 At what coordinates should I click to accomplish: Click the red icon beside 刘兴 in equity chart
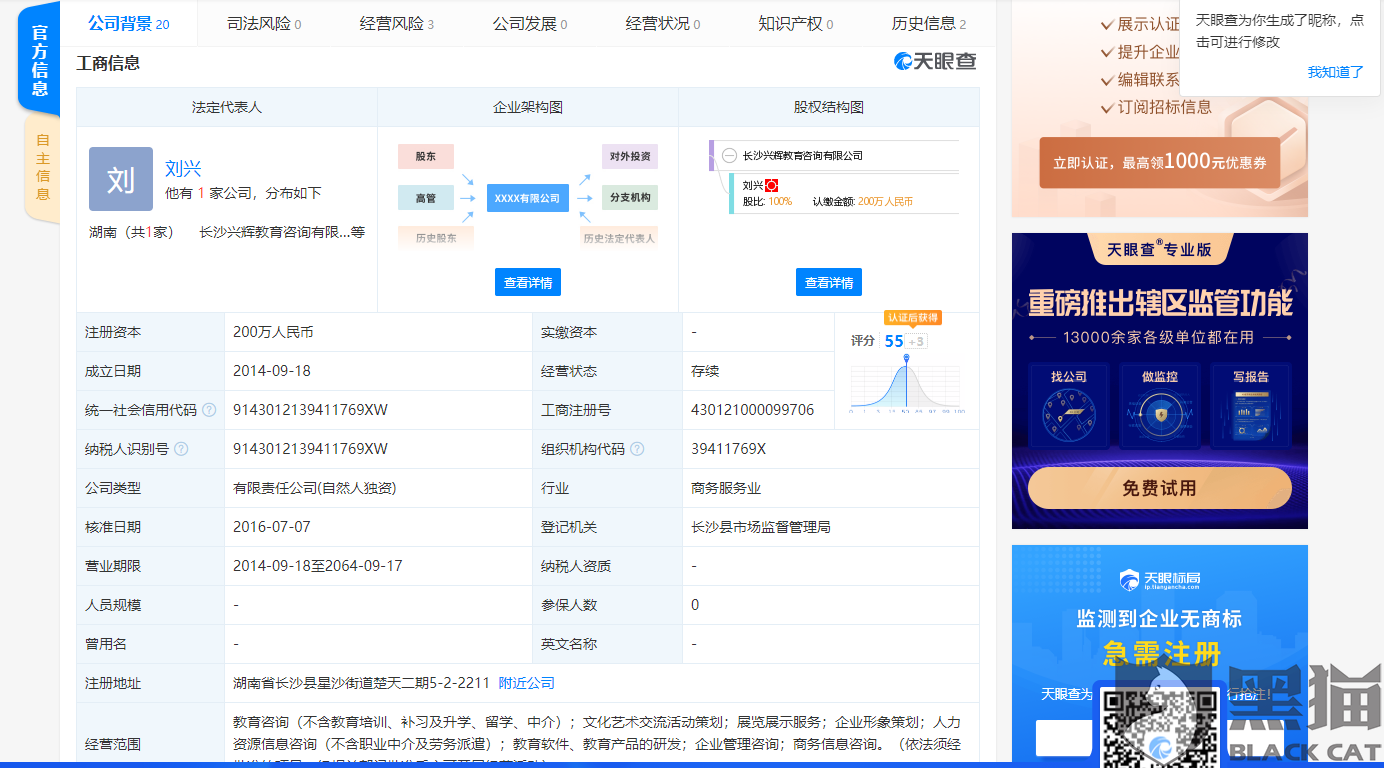point(771,185)
